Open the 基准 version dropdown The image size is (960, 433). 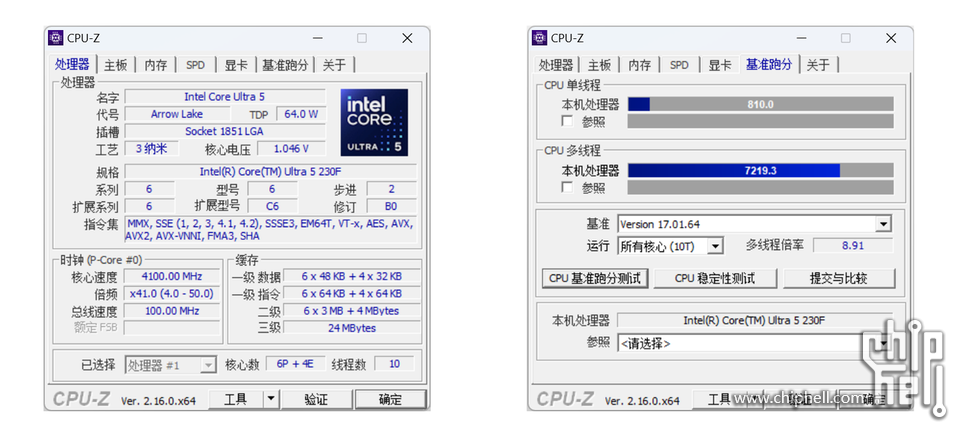[x=883, y=224]
